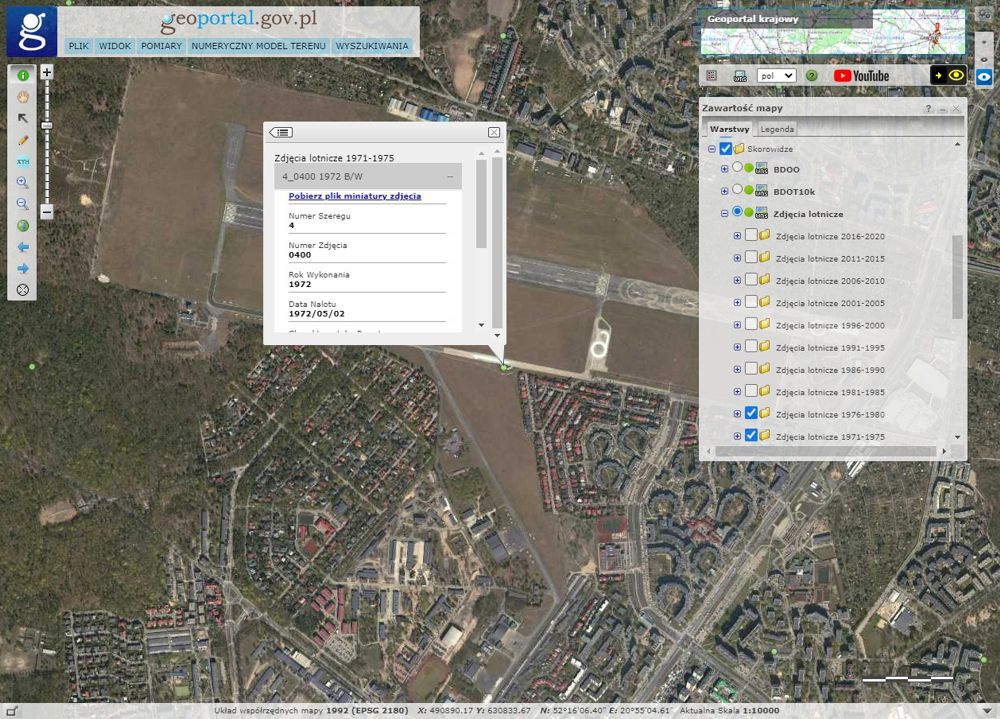
Task: Enable Zdjęcia lotnicze 1996-2000 checkbox
Action: [751, 325]
